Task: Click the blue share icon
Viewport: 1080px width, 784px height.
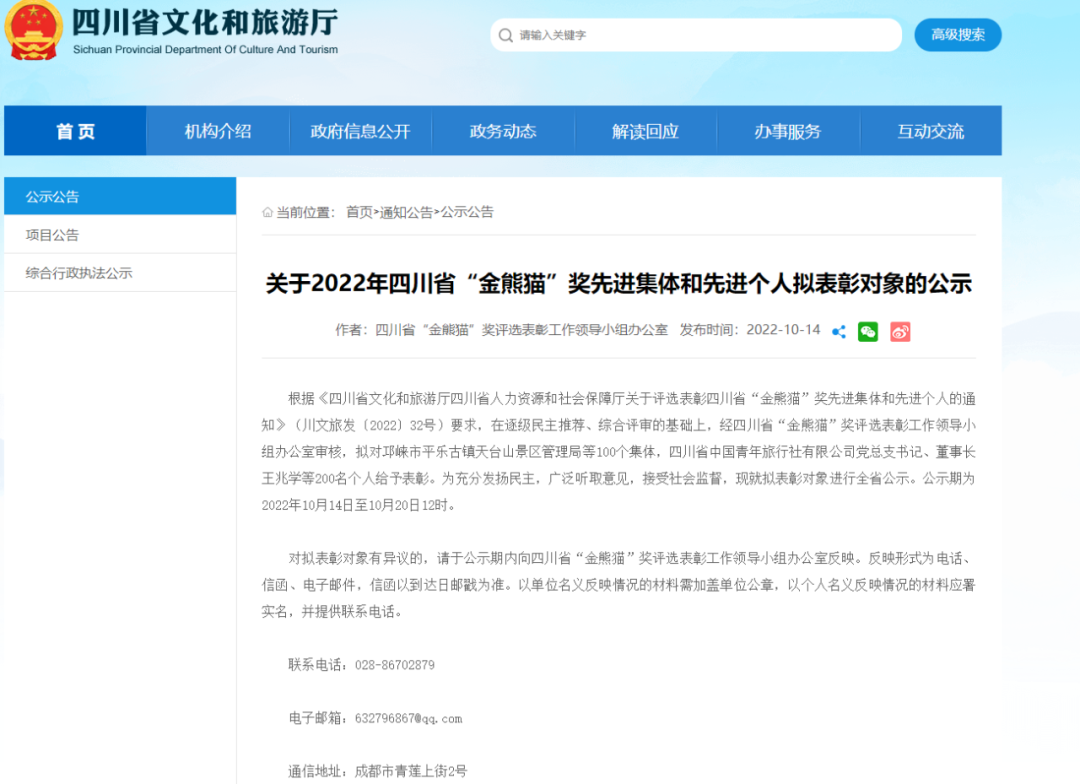Action: (839, 332)
